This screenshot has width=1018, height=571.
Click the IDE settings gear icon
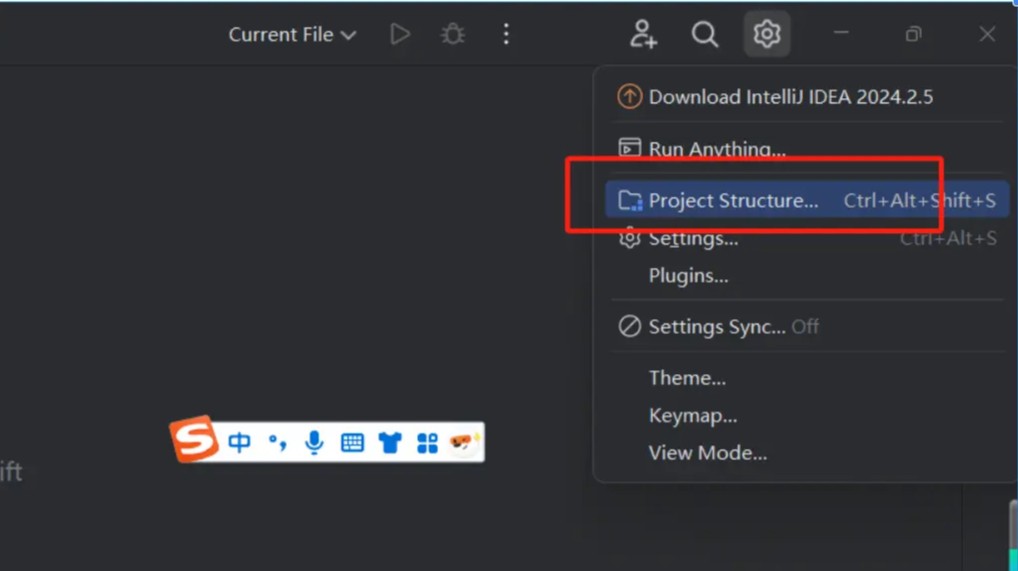[767, 34]
